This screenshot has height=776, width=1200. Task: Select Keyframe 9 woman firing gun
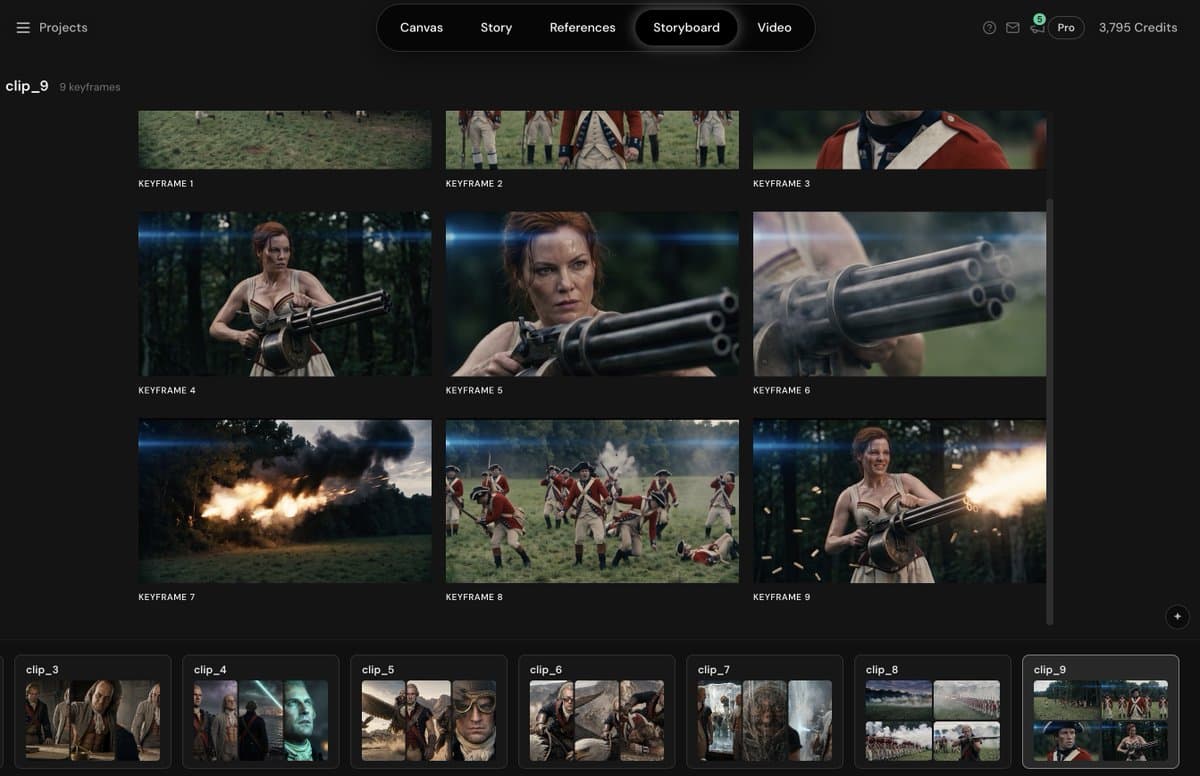click(899, 501)
